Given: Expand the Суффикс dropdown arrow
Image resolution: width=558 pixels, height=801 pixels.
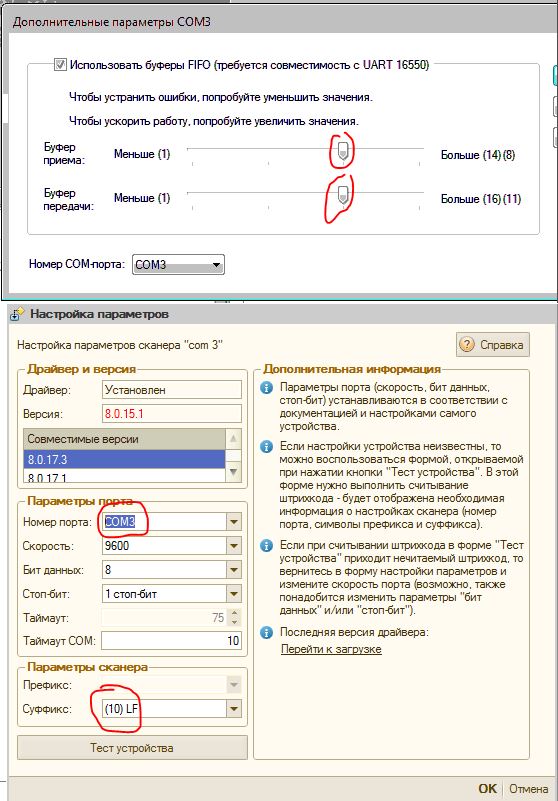Looking at the screenshot, I should (234, 709).
